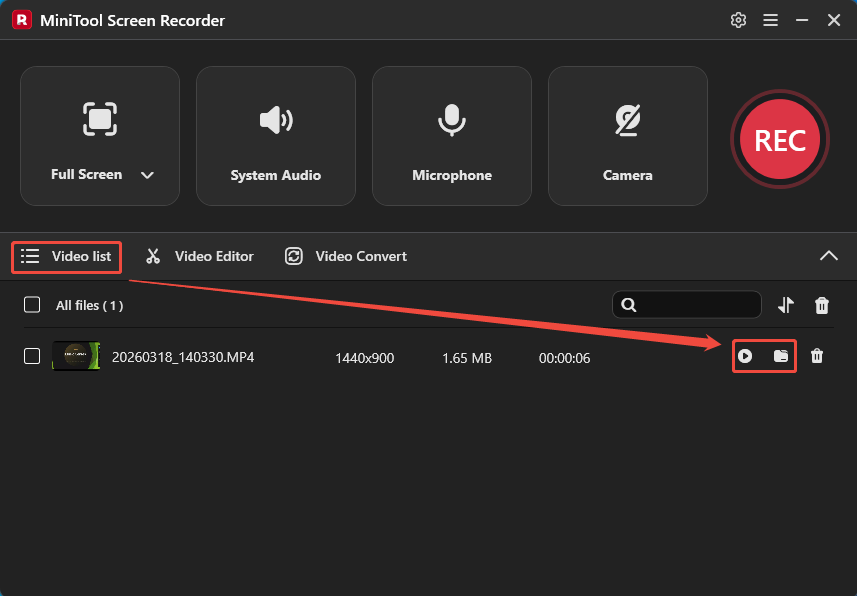Collapse the video list panel with the chevron
The image size is (857, 596).
click(x=829, y=256)
